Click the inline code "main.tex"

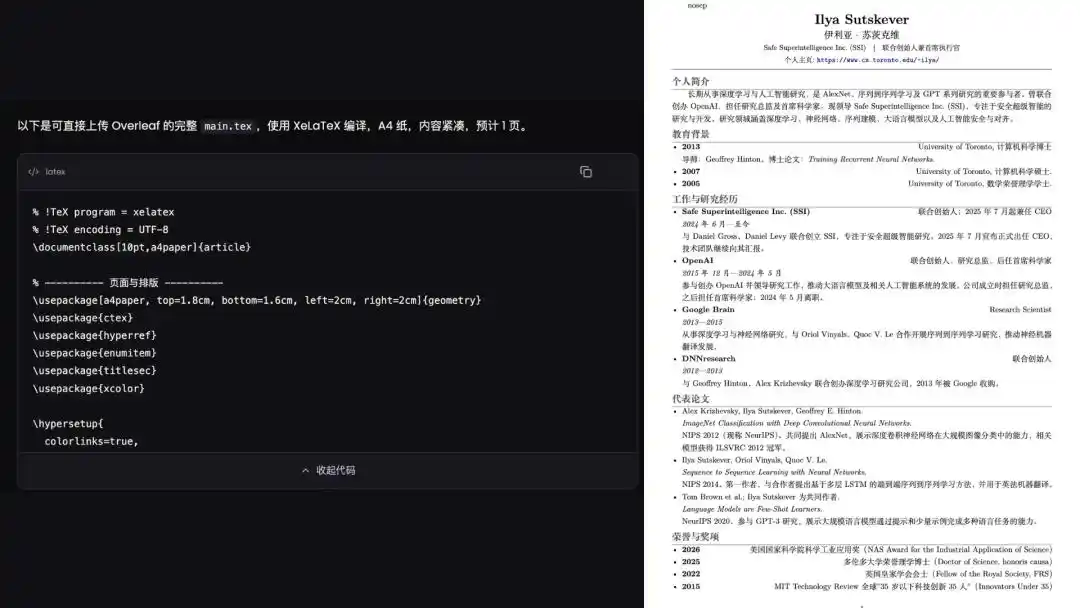coord(228,126)
